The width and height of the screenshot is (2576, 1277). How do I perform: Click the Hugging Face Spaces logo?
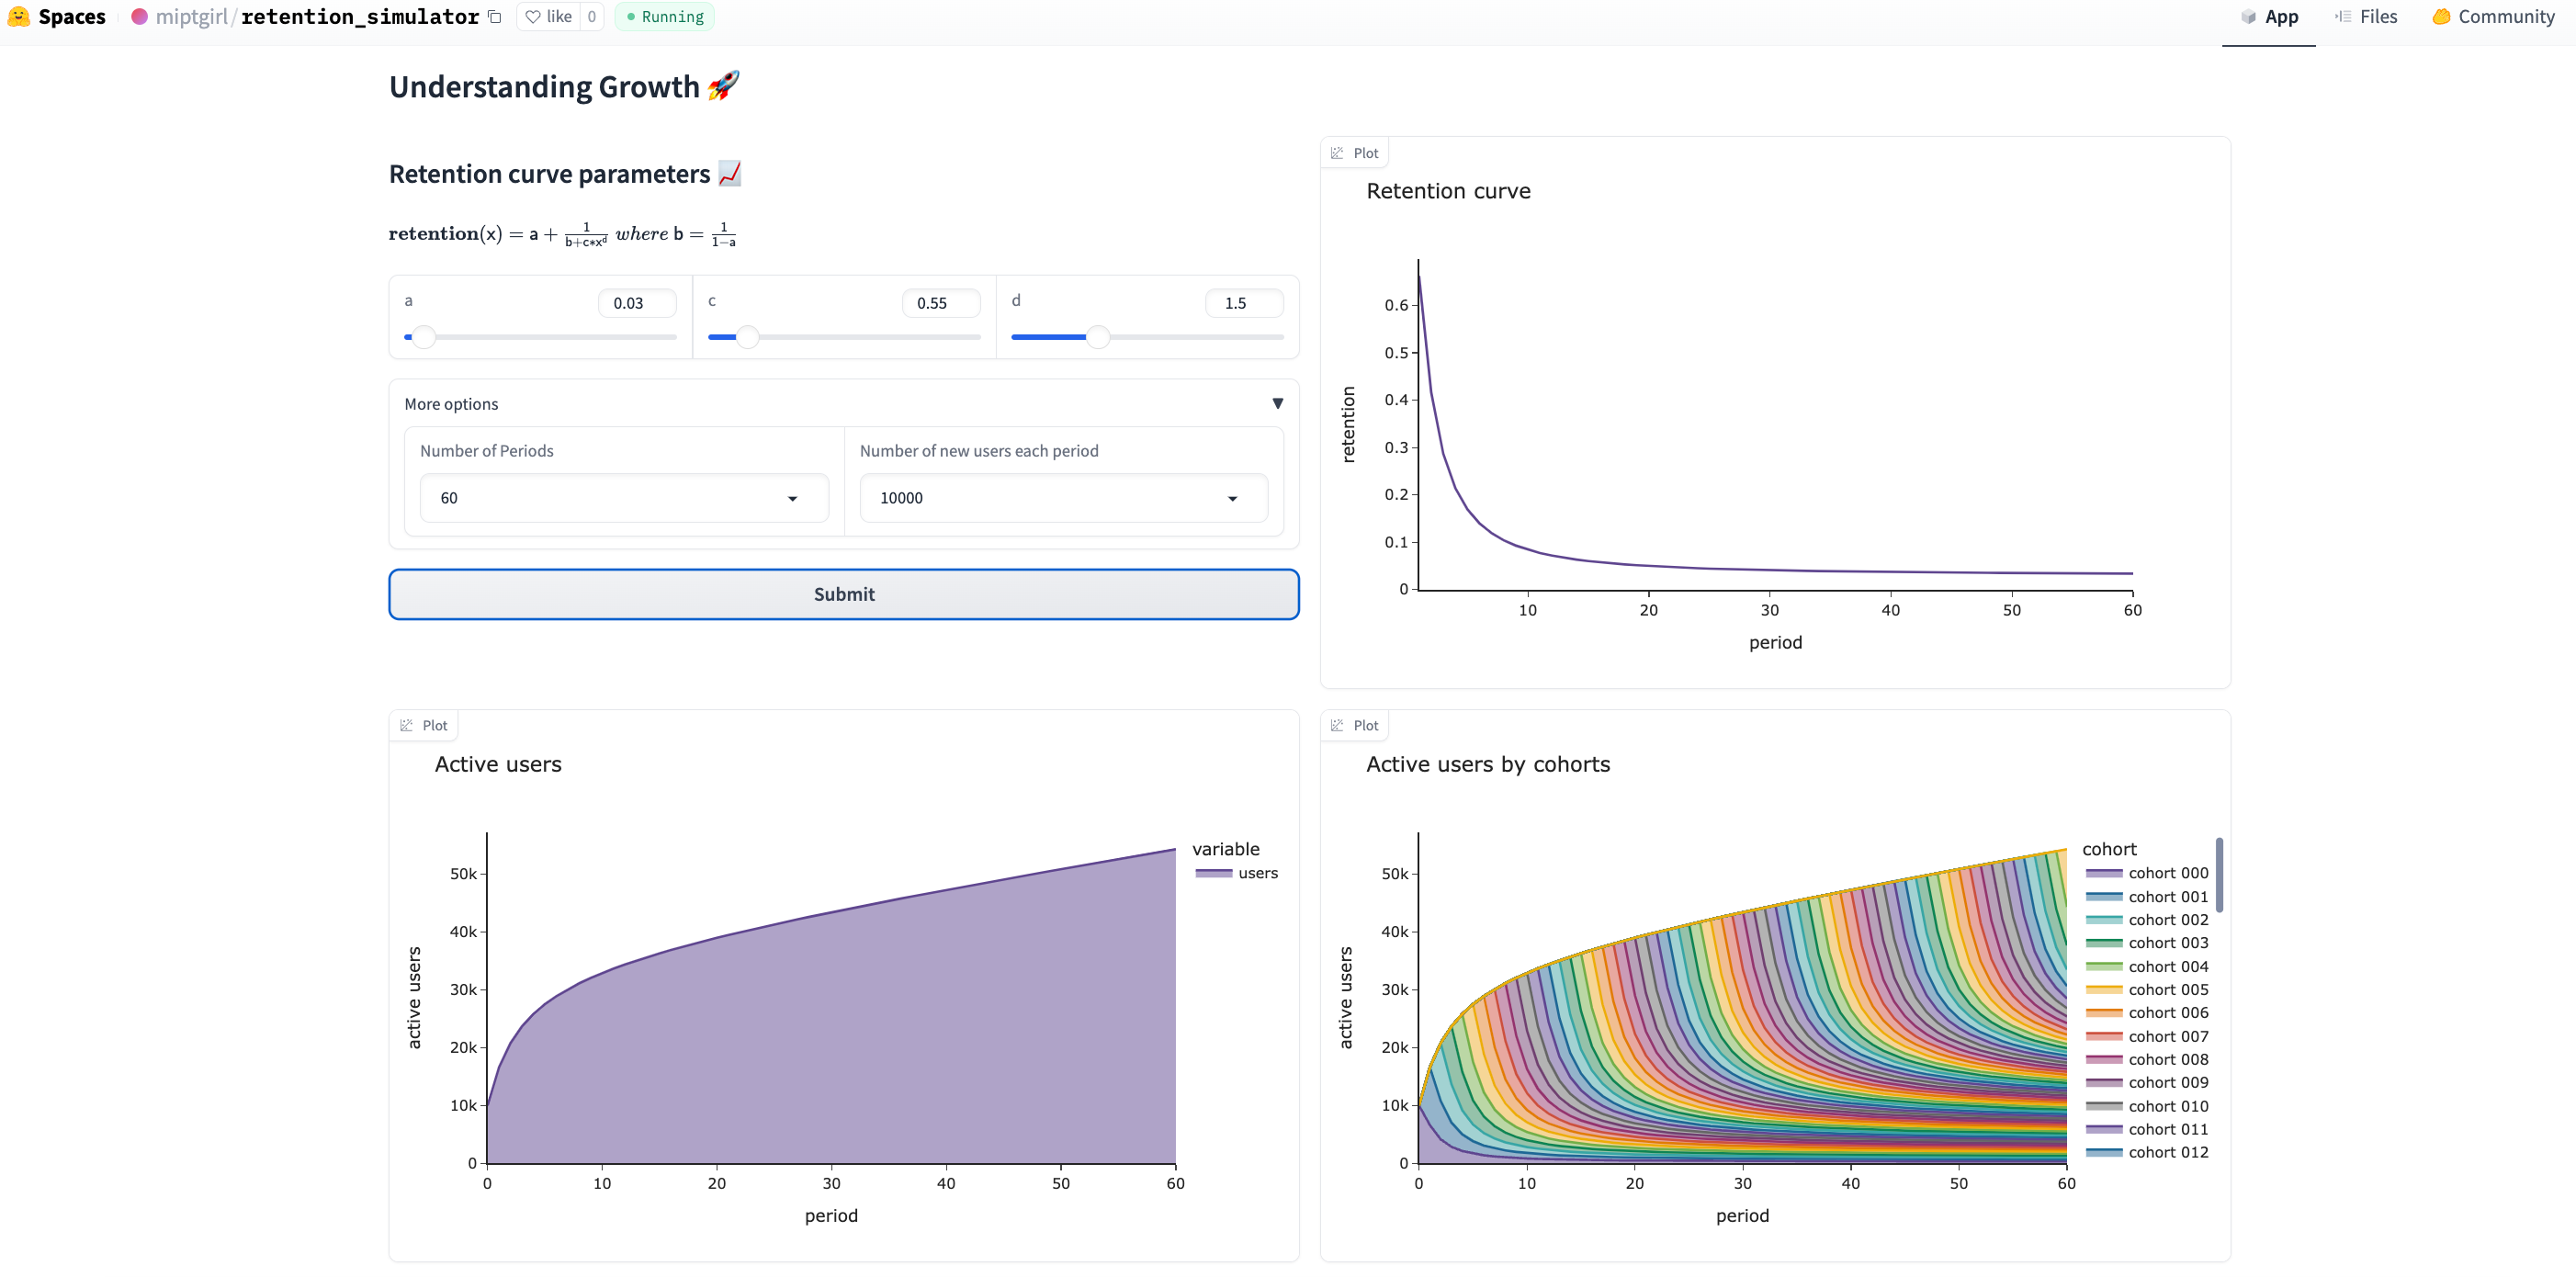(x=18, y=17)
